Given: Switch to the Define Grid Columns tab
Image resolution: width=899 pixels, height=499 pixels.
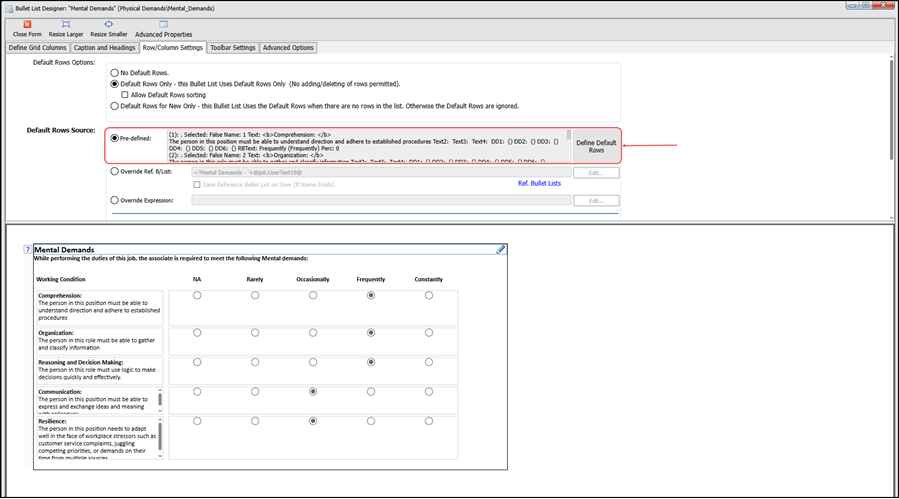Looking at the screenshot, I should click(37, 48).
